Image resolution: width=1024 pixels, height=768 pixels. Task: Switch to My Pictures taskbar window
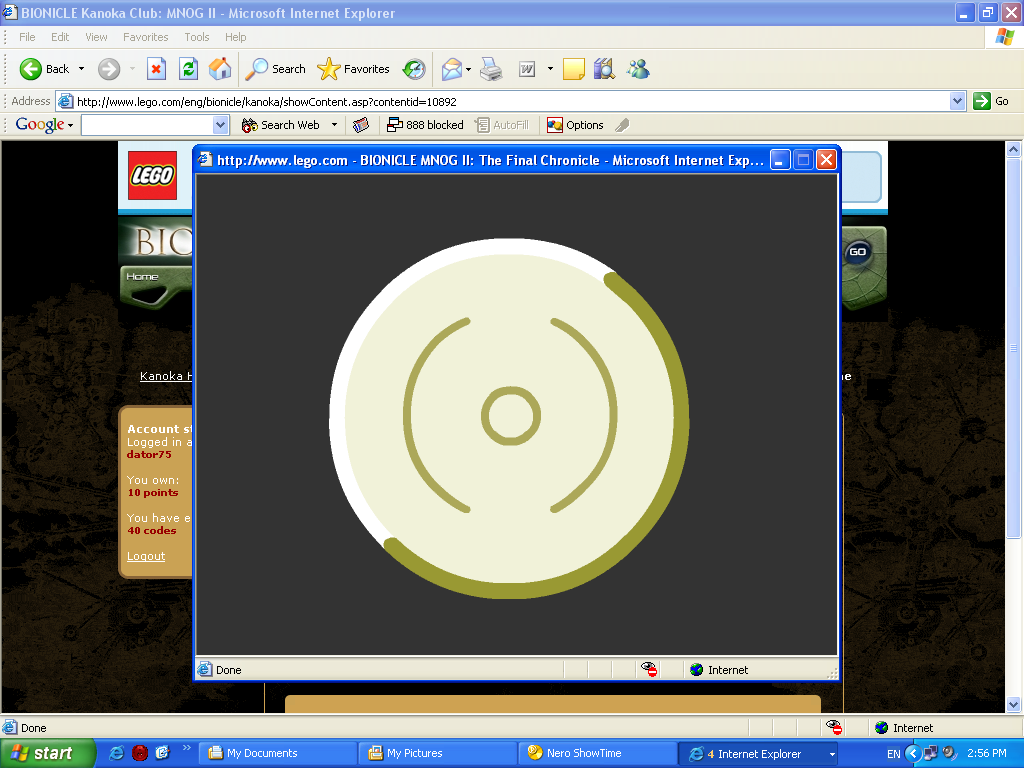[439, 753]
